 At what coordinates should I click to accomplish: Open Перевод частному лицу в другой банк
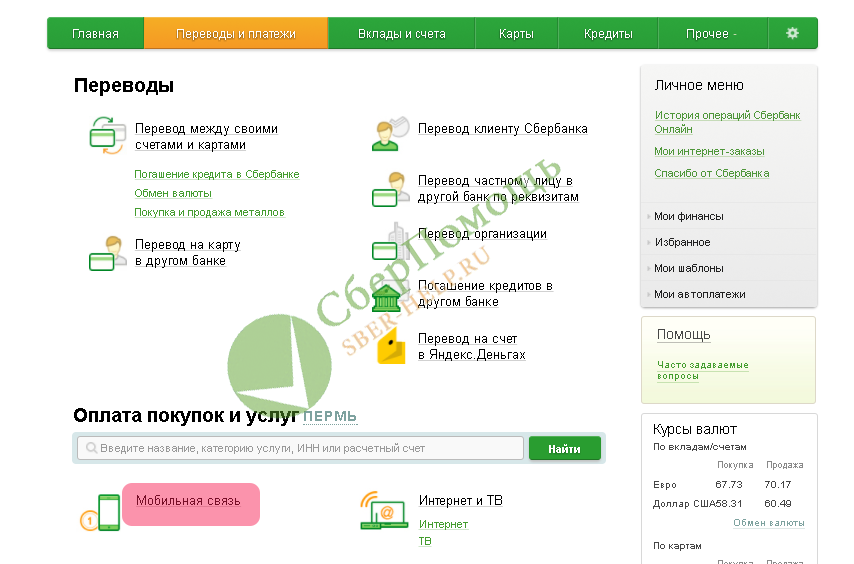click(498, 188)
